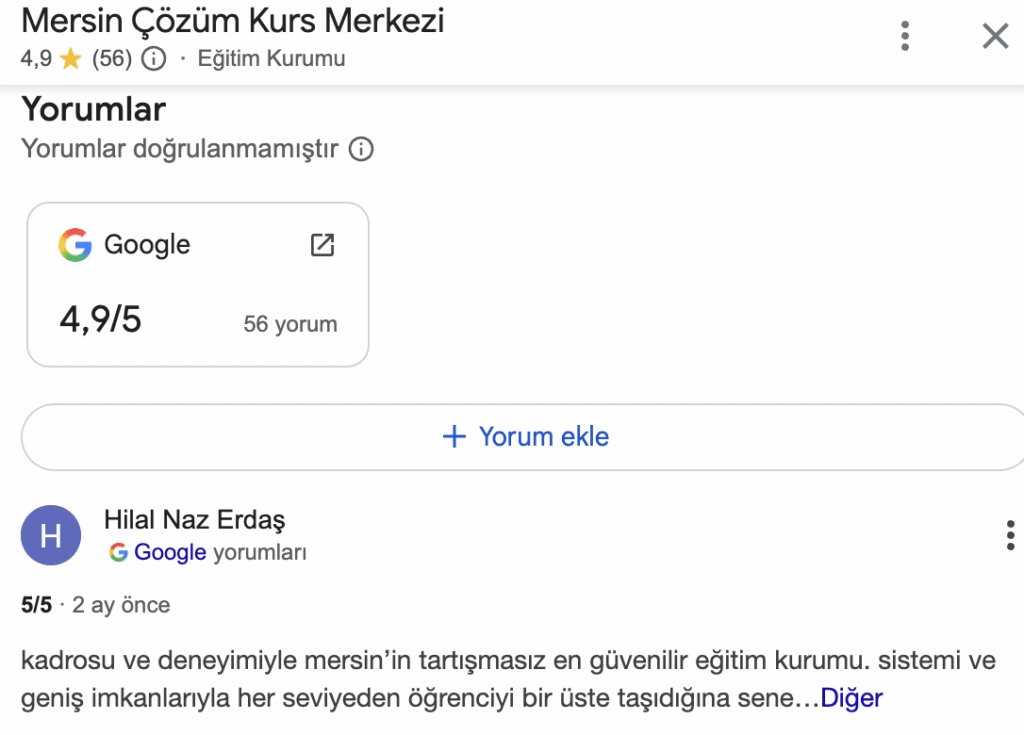This screenshot has width=1024, height=735.
Task: Click the '4,9/5' score in the Google card
Action: pos(100,320)
